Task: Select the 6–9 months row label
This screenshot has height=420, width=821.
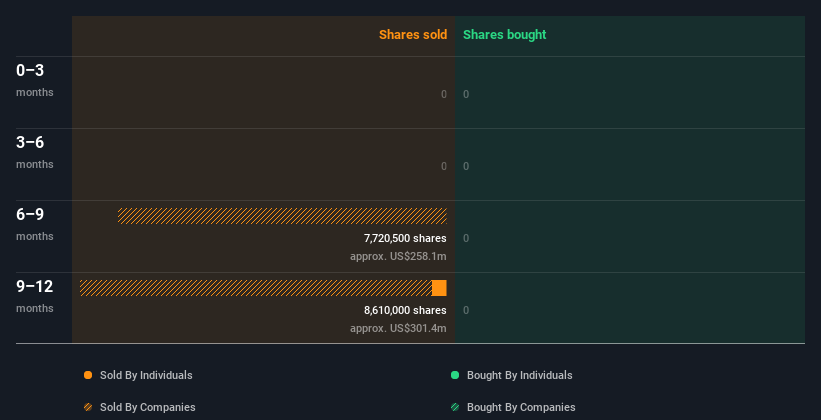Action: [35, 224]
